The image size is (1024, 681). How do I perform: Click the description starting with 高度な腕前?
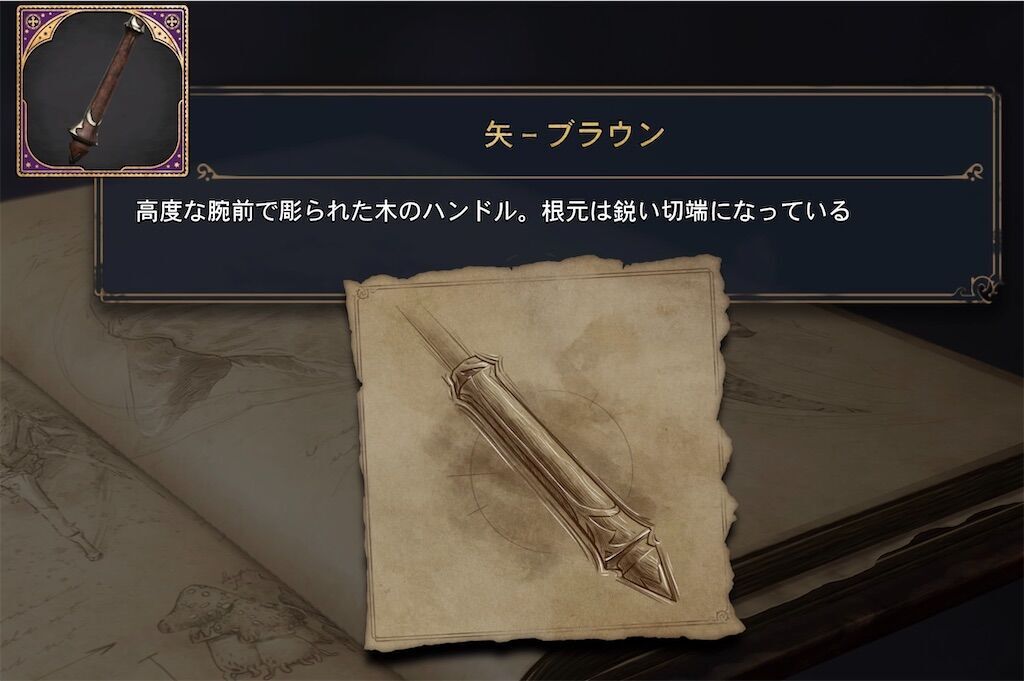[x=493, y=212]
